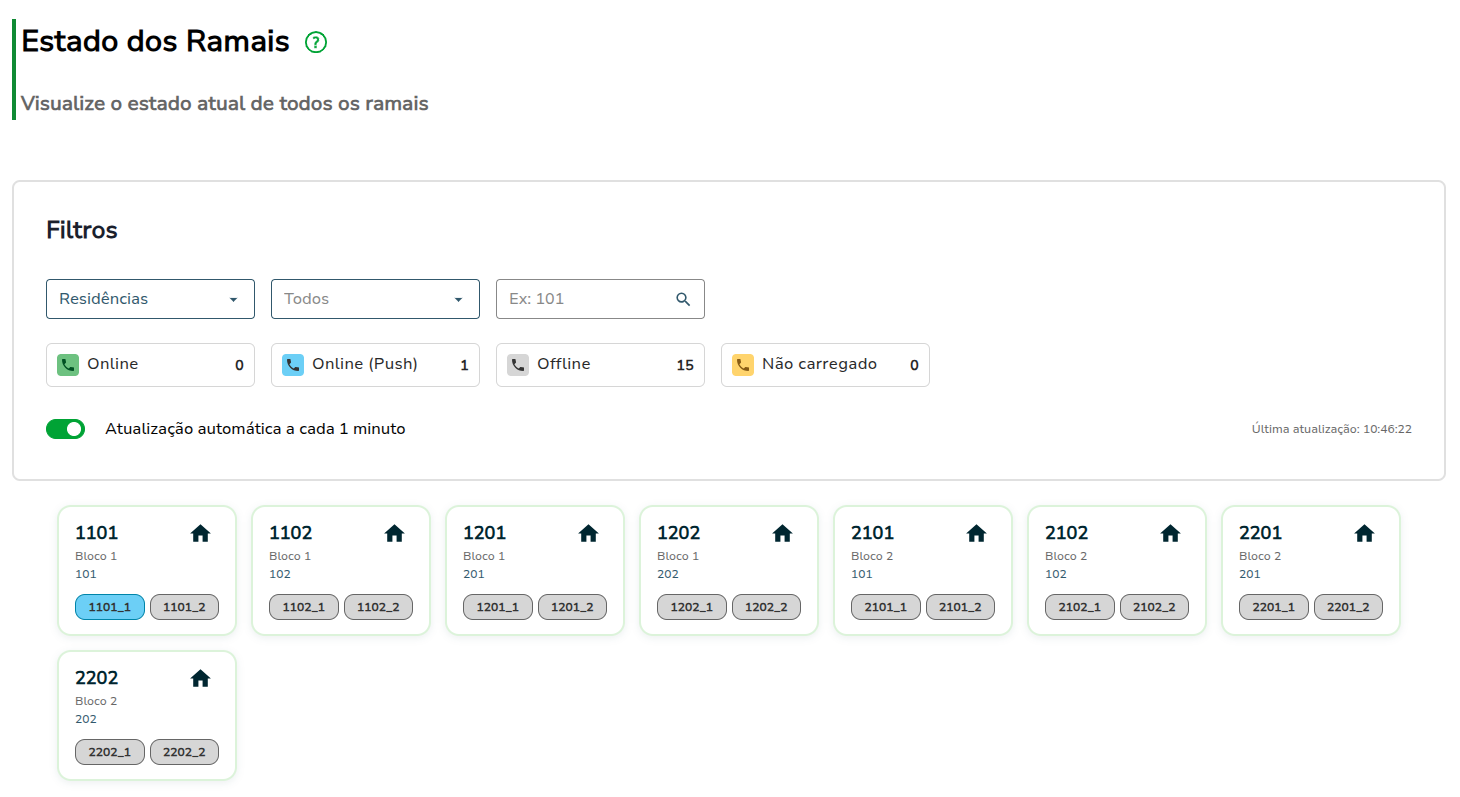Select extension chip 2201_1
Screen dimensions: 1460x797
coord(1274,607)
